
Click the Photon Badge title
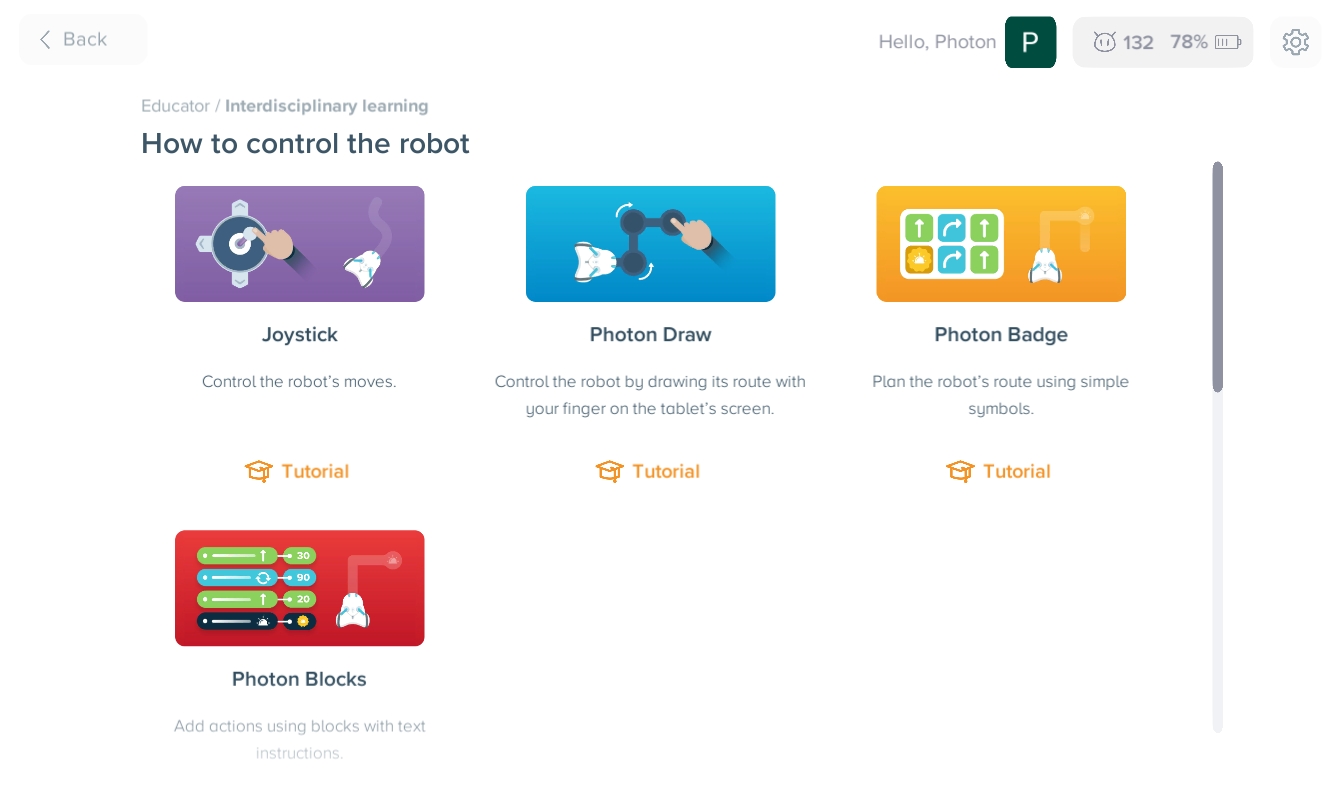[x=1001, y=335]
